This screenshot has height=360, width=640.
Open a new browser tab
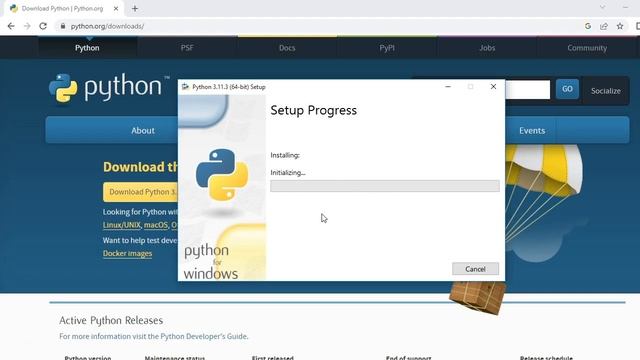click(x=135, y=8)
